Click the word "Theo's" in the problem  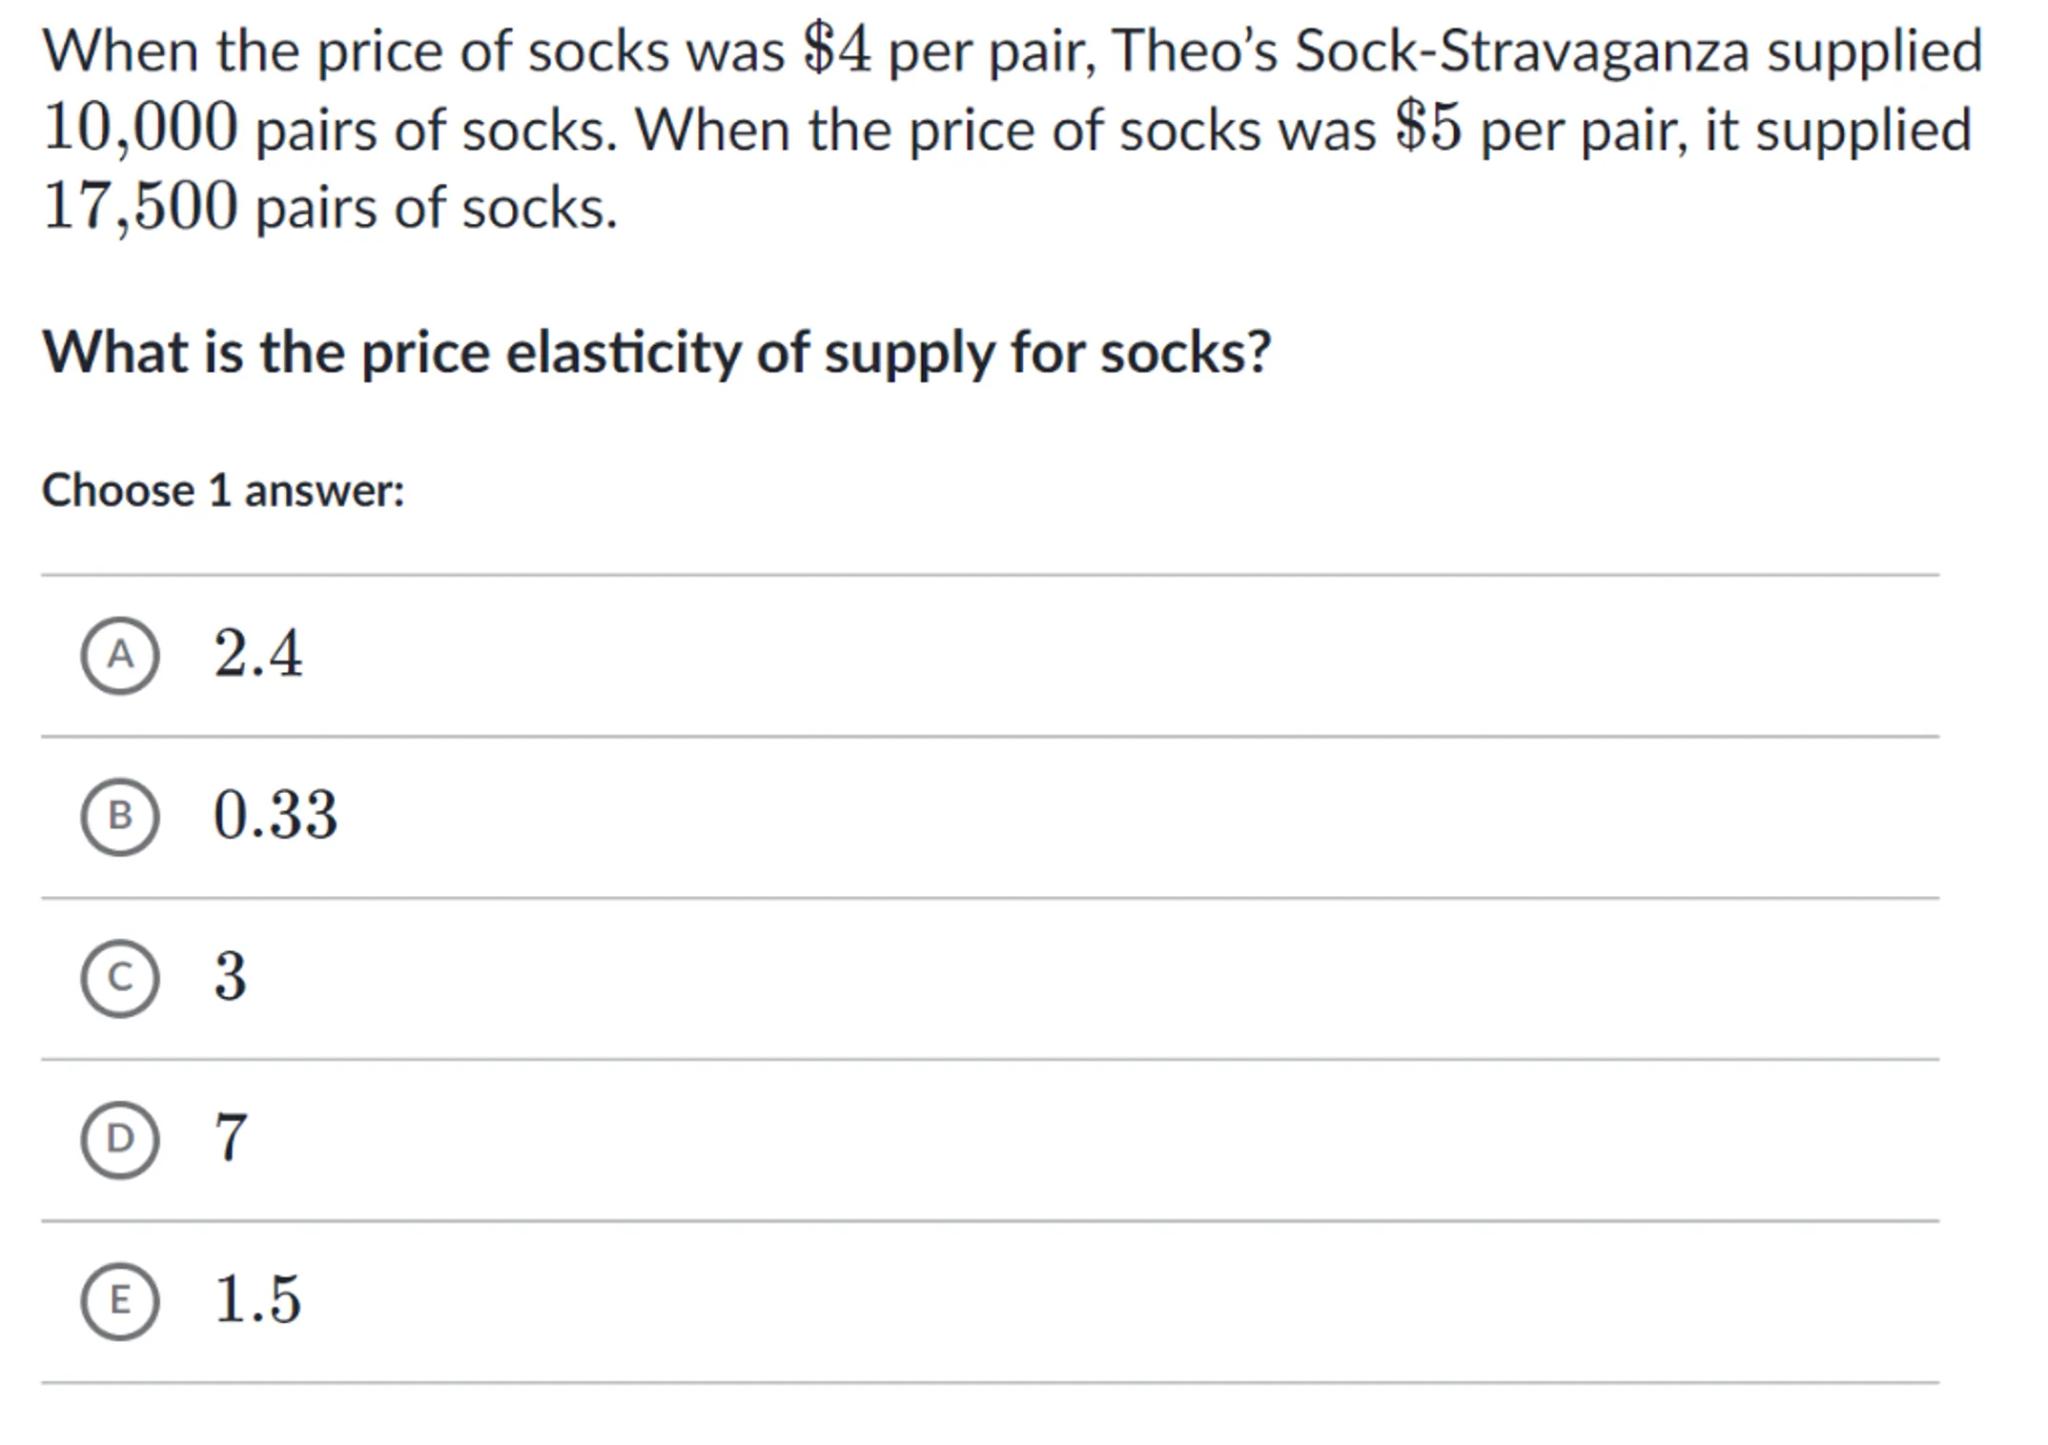click(x=1194, y=50)
